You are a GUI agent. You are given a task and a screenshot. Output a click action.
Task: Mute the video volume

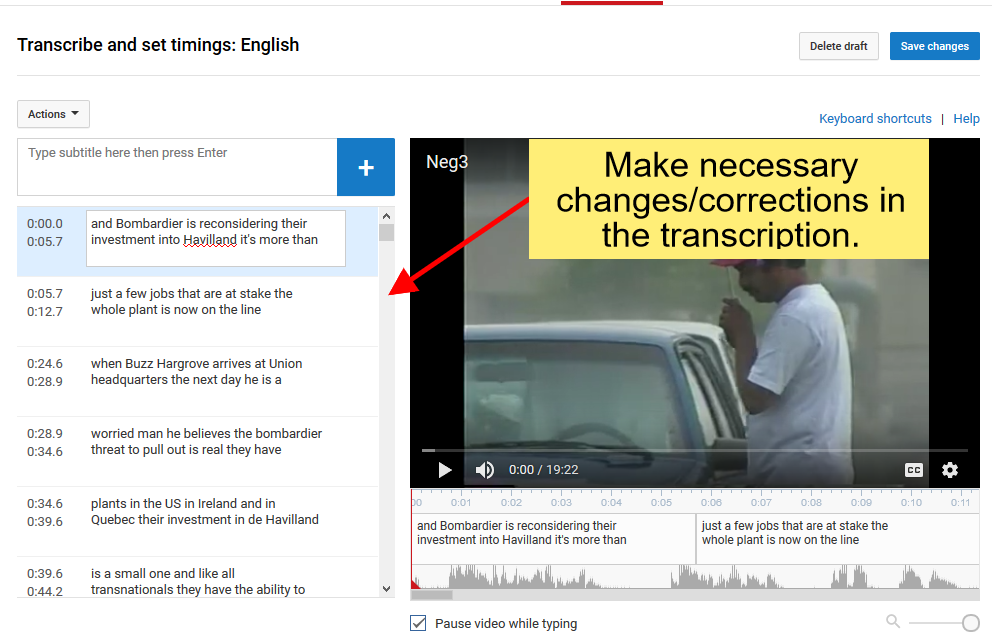485,470
